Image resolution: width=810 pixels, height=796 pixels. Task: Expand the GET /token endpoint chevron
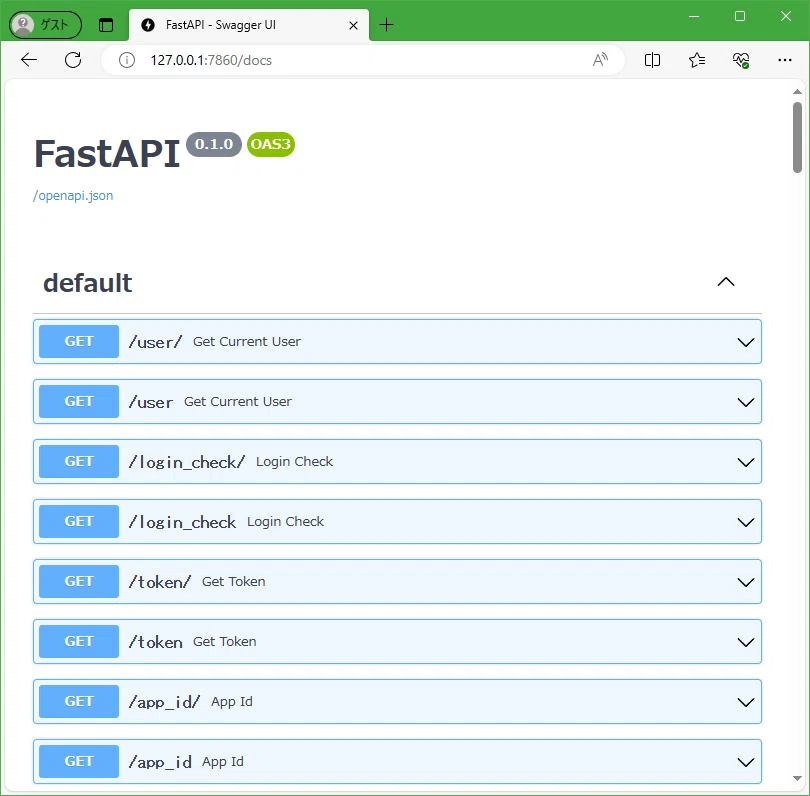click(745, 642)
